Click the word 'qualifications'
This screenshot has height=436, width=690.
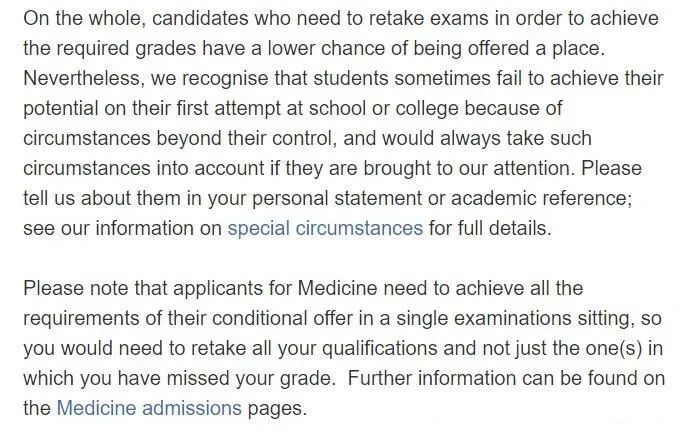pyautogui.click(x=379, y=348)
